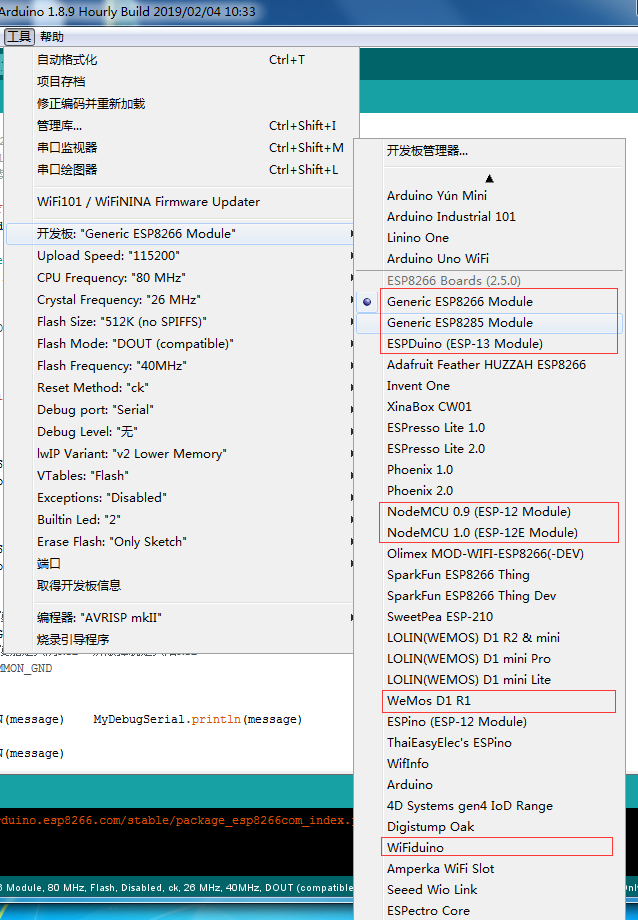This screenshot has height=920, width=638.
Task: Expand Reset Method ck submenu
Action: coord(180,388)
